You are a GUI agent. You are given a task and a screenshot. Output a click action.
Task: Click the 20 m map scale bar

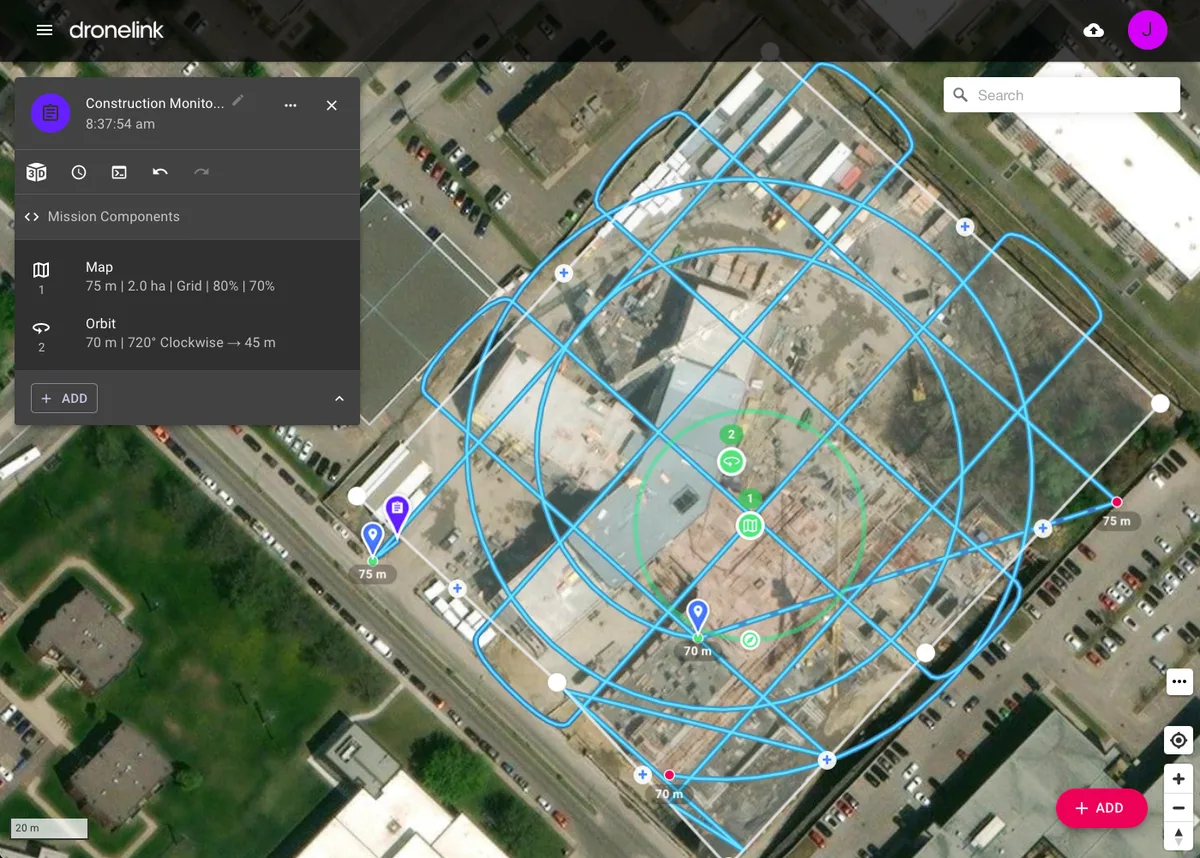pos(49,828)
